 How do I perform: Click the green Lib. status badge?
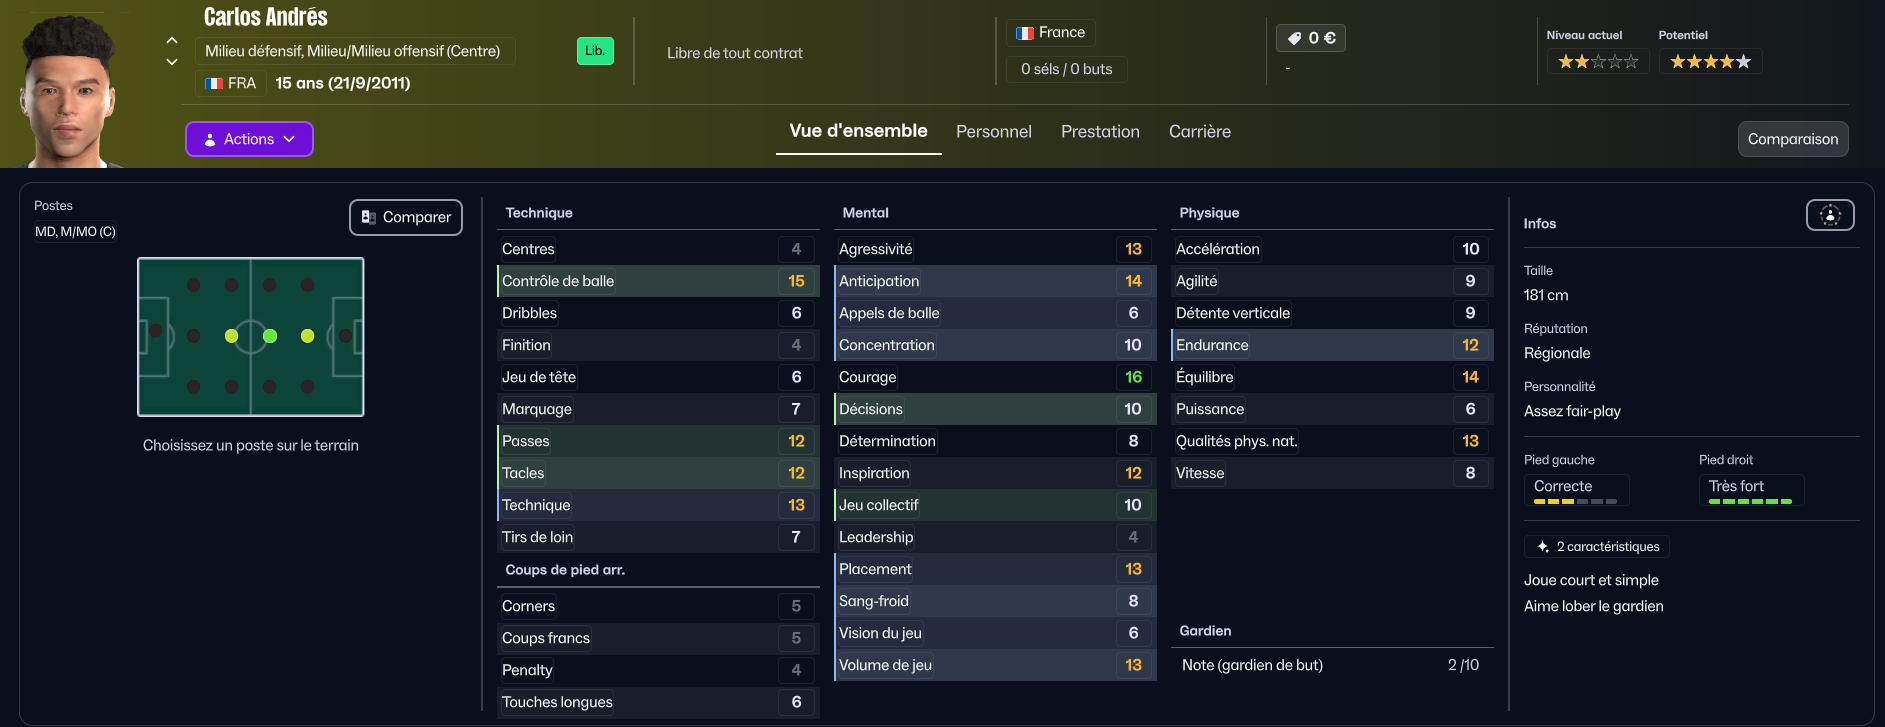click(595, 51)
